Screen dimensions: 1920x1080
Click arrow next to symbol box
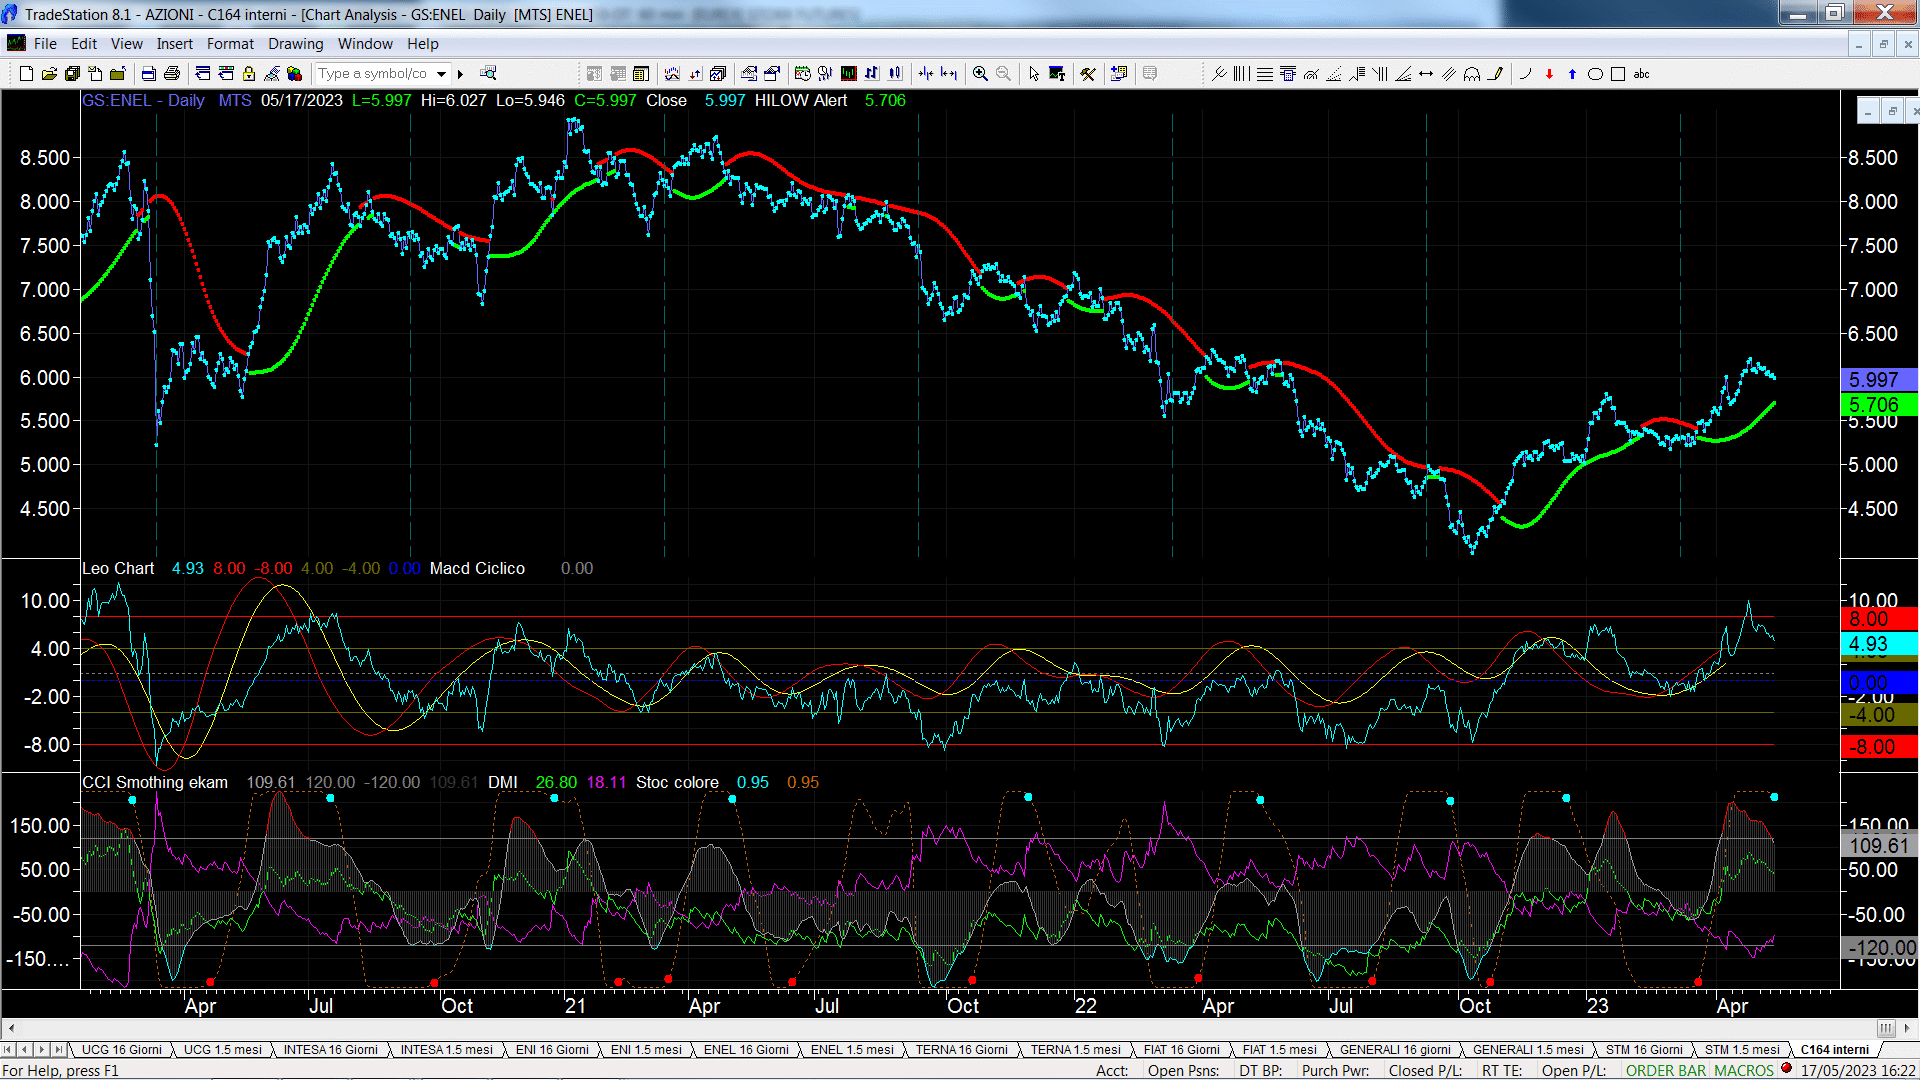coord(460,73)
